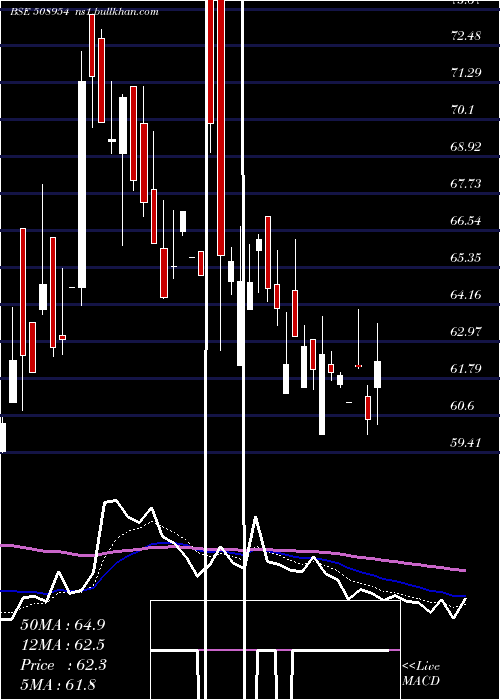Click the 68.92 price level label

click(x=466, y=146)
